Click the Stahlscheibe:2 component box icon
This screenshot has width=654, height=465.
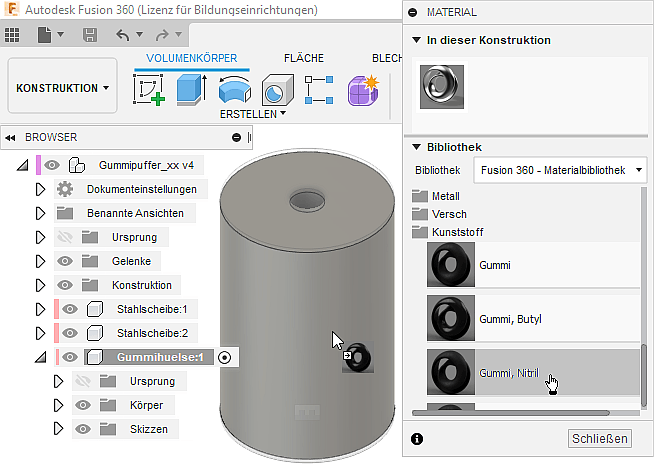pos(95,333)
